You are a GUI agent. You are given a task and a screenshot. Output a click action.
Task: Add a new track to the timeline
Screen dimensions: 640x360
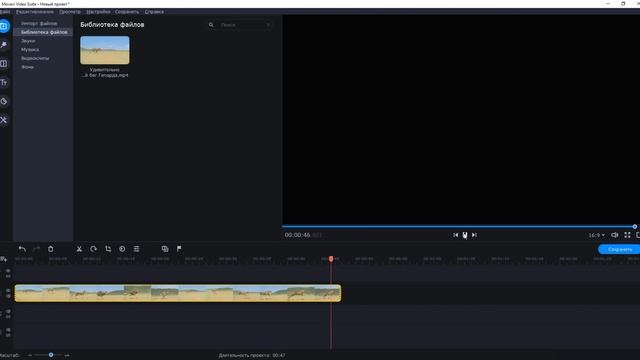pos(4,259)
